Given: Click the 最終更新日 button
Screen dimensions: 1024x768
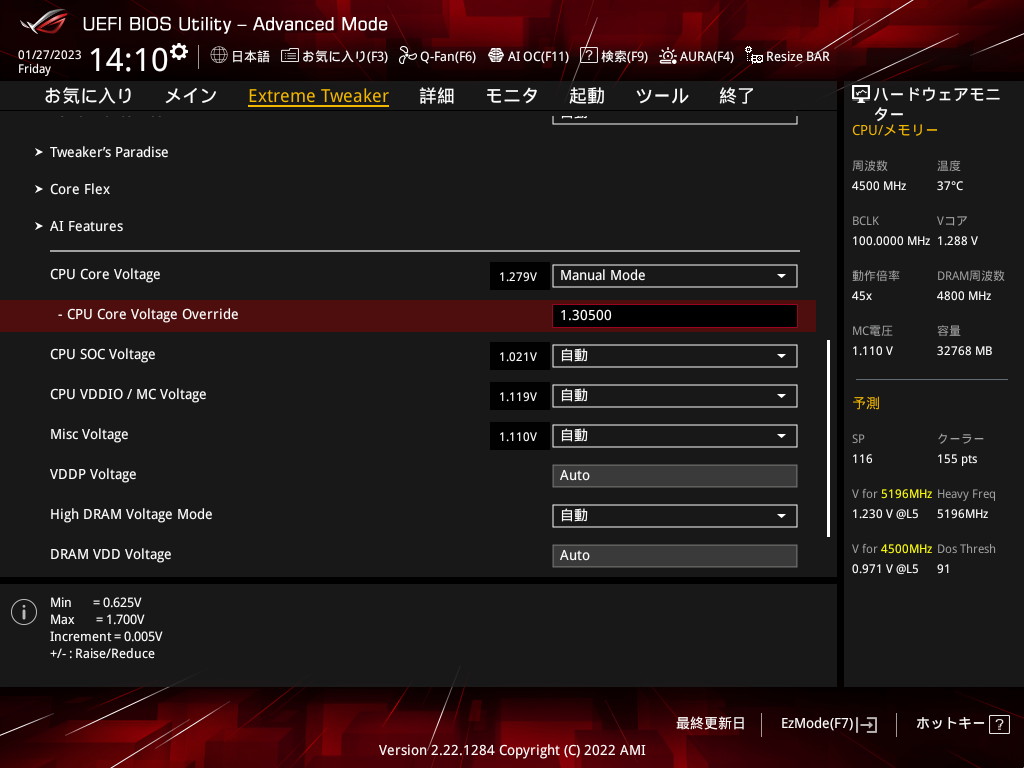Looking at the screenshot, I should 710,724.
